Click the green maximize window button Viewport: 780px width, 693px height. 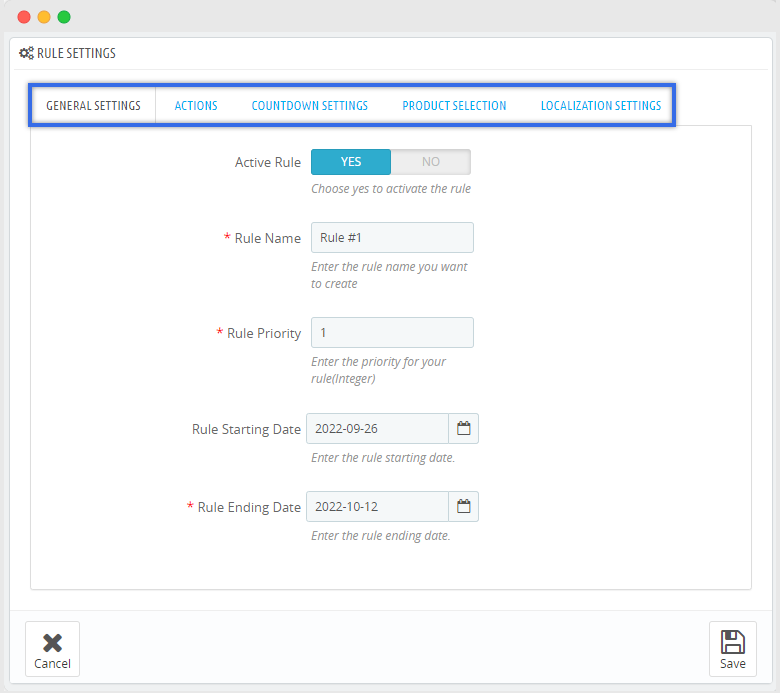tap(64, 17)
